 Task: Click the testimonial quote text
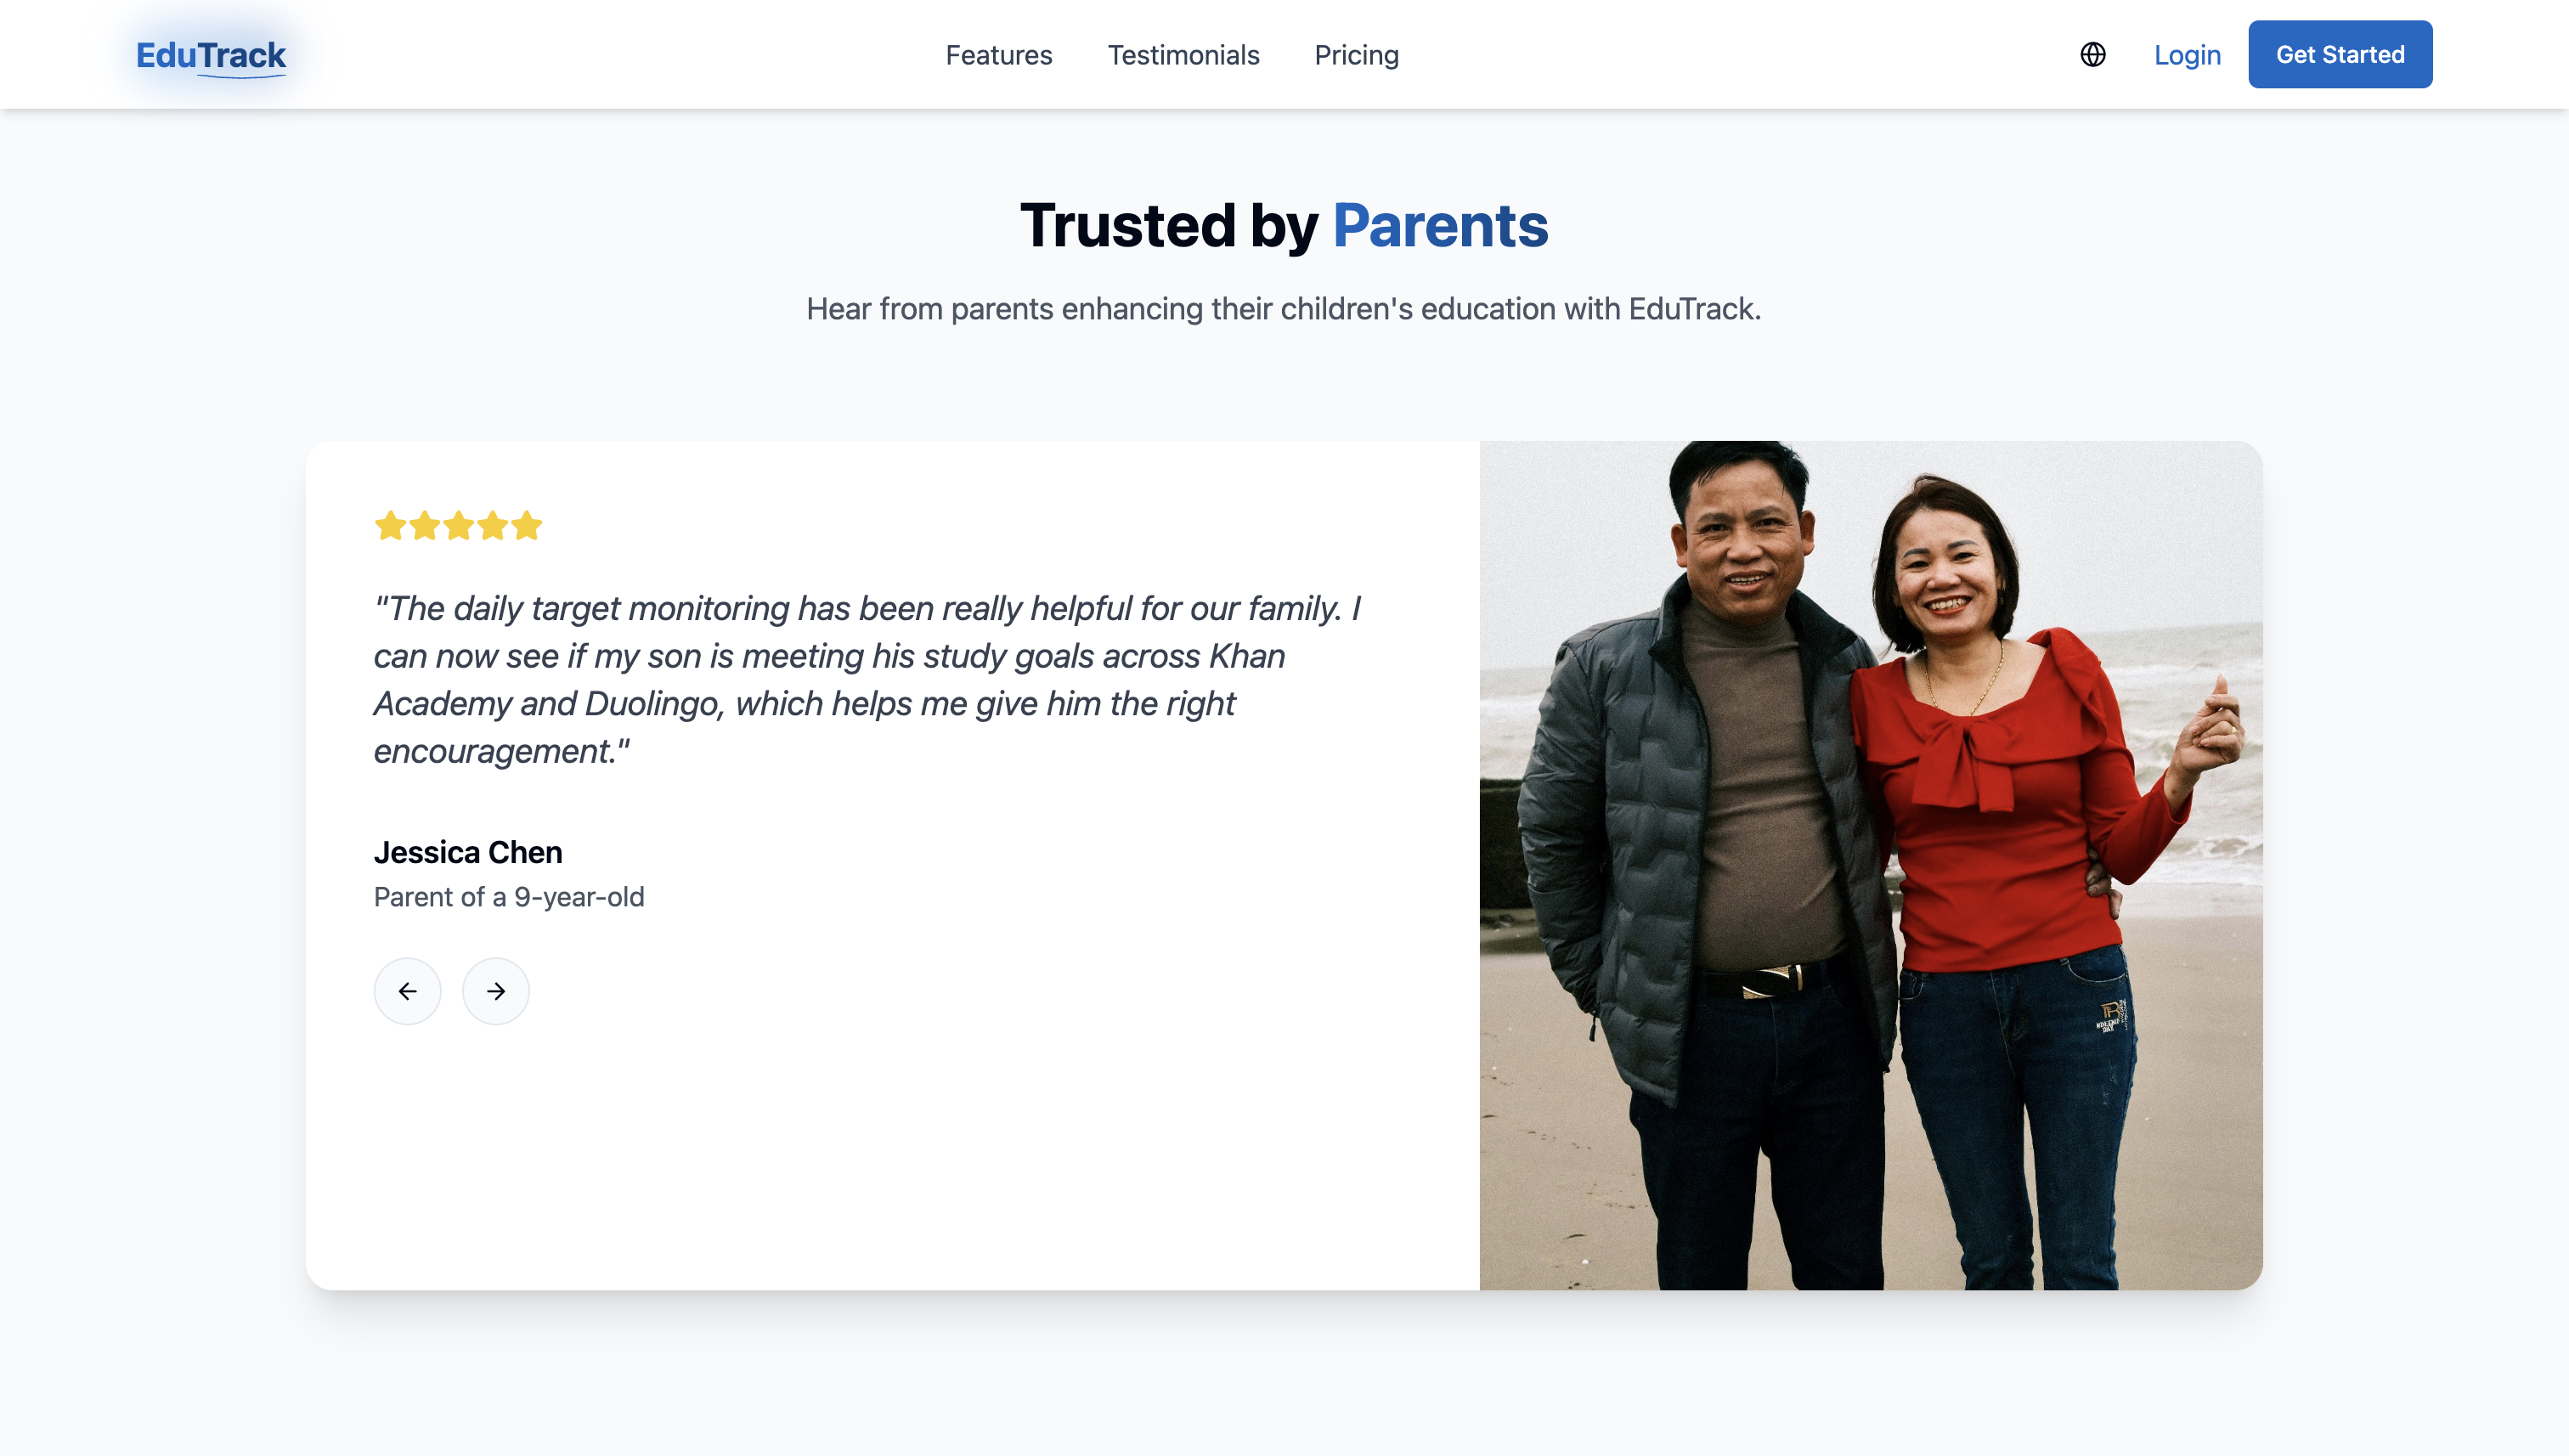click(866, 679)
